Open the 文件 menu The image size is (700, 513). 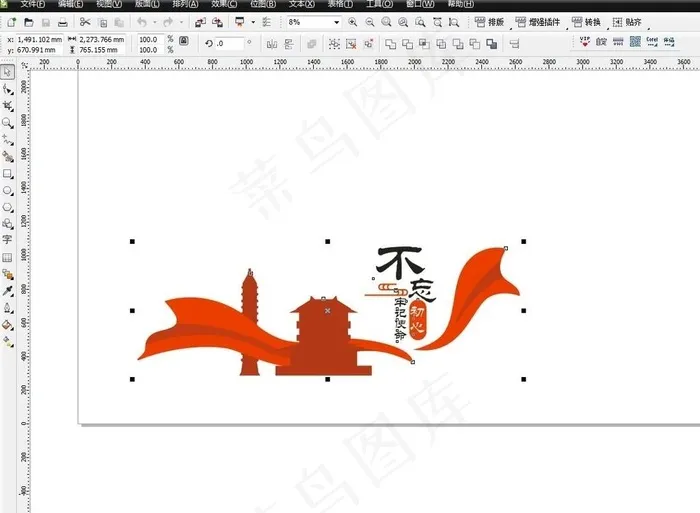click(x=32, y=5)
